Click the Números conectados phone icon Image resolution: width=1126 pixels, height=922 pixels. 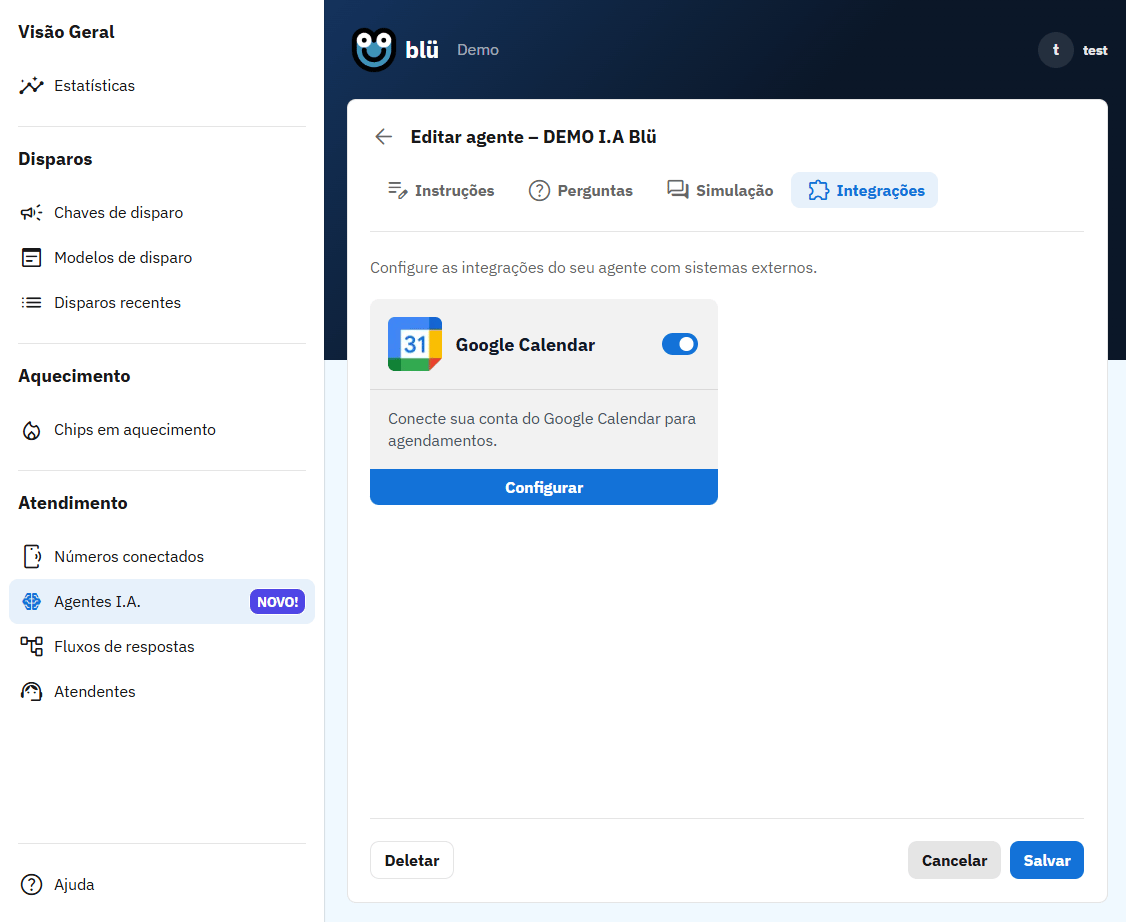[x=32, y=557]
